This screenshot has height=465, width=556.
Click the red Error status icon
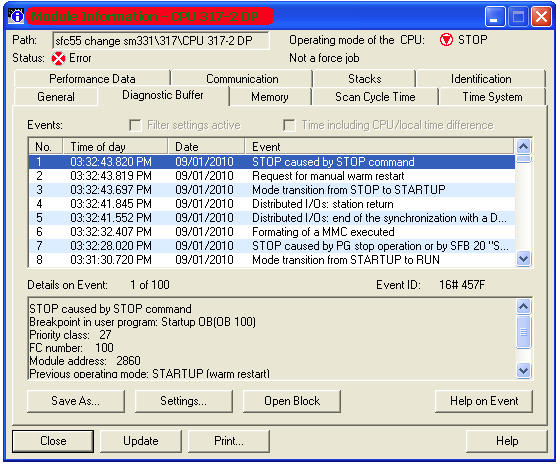tap(58, 58)
